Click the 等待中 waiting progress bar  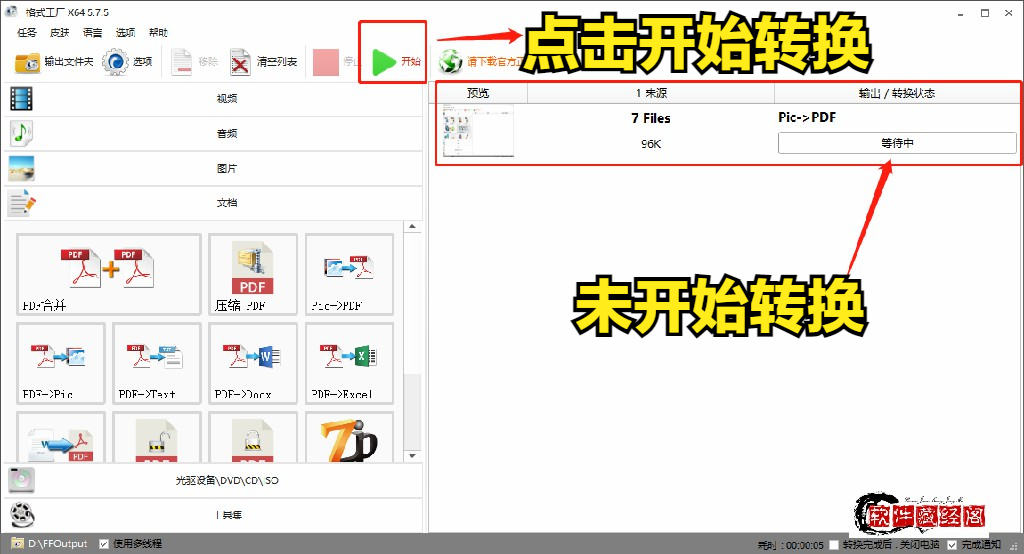(x=897, y=143)
